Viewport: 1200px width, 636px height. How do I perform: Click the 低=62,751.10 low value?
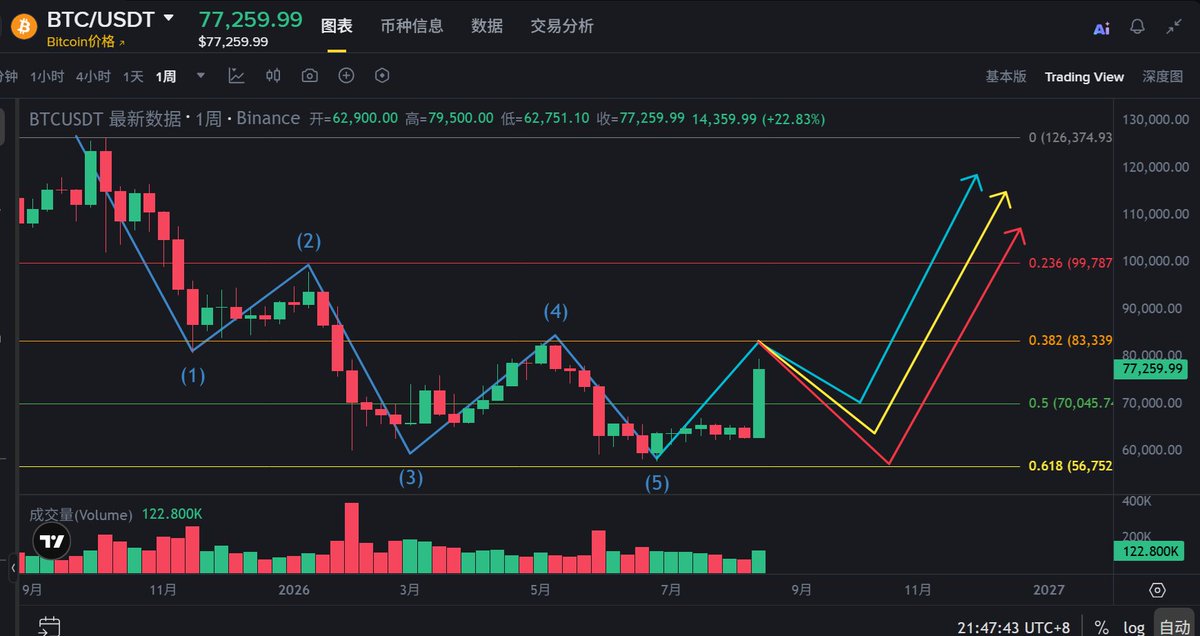point(545,118)
